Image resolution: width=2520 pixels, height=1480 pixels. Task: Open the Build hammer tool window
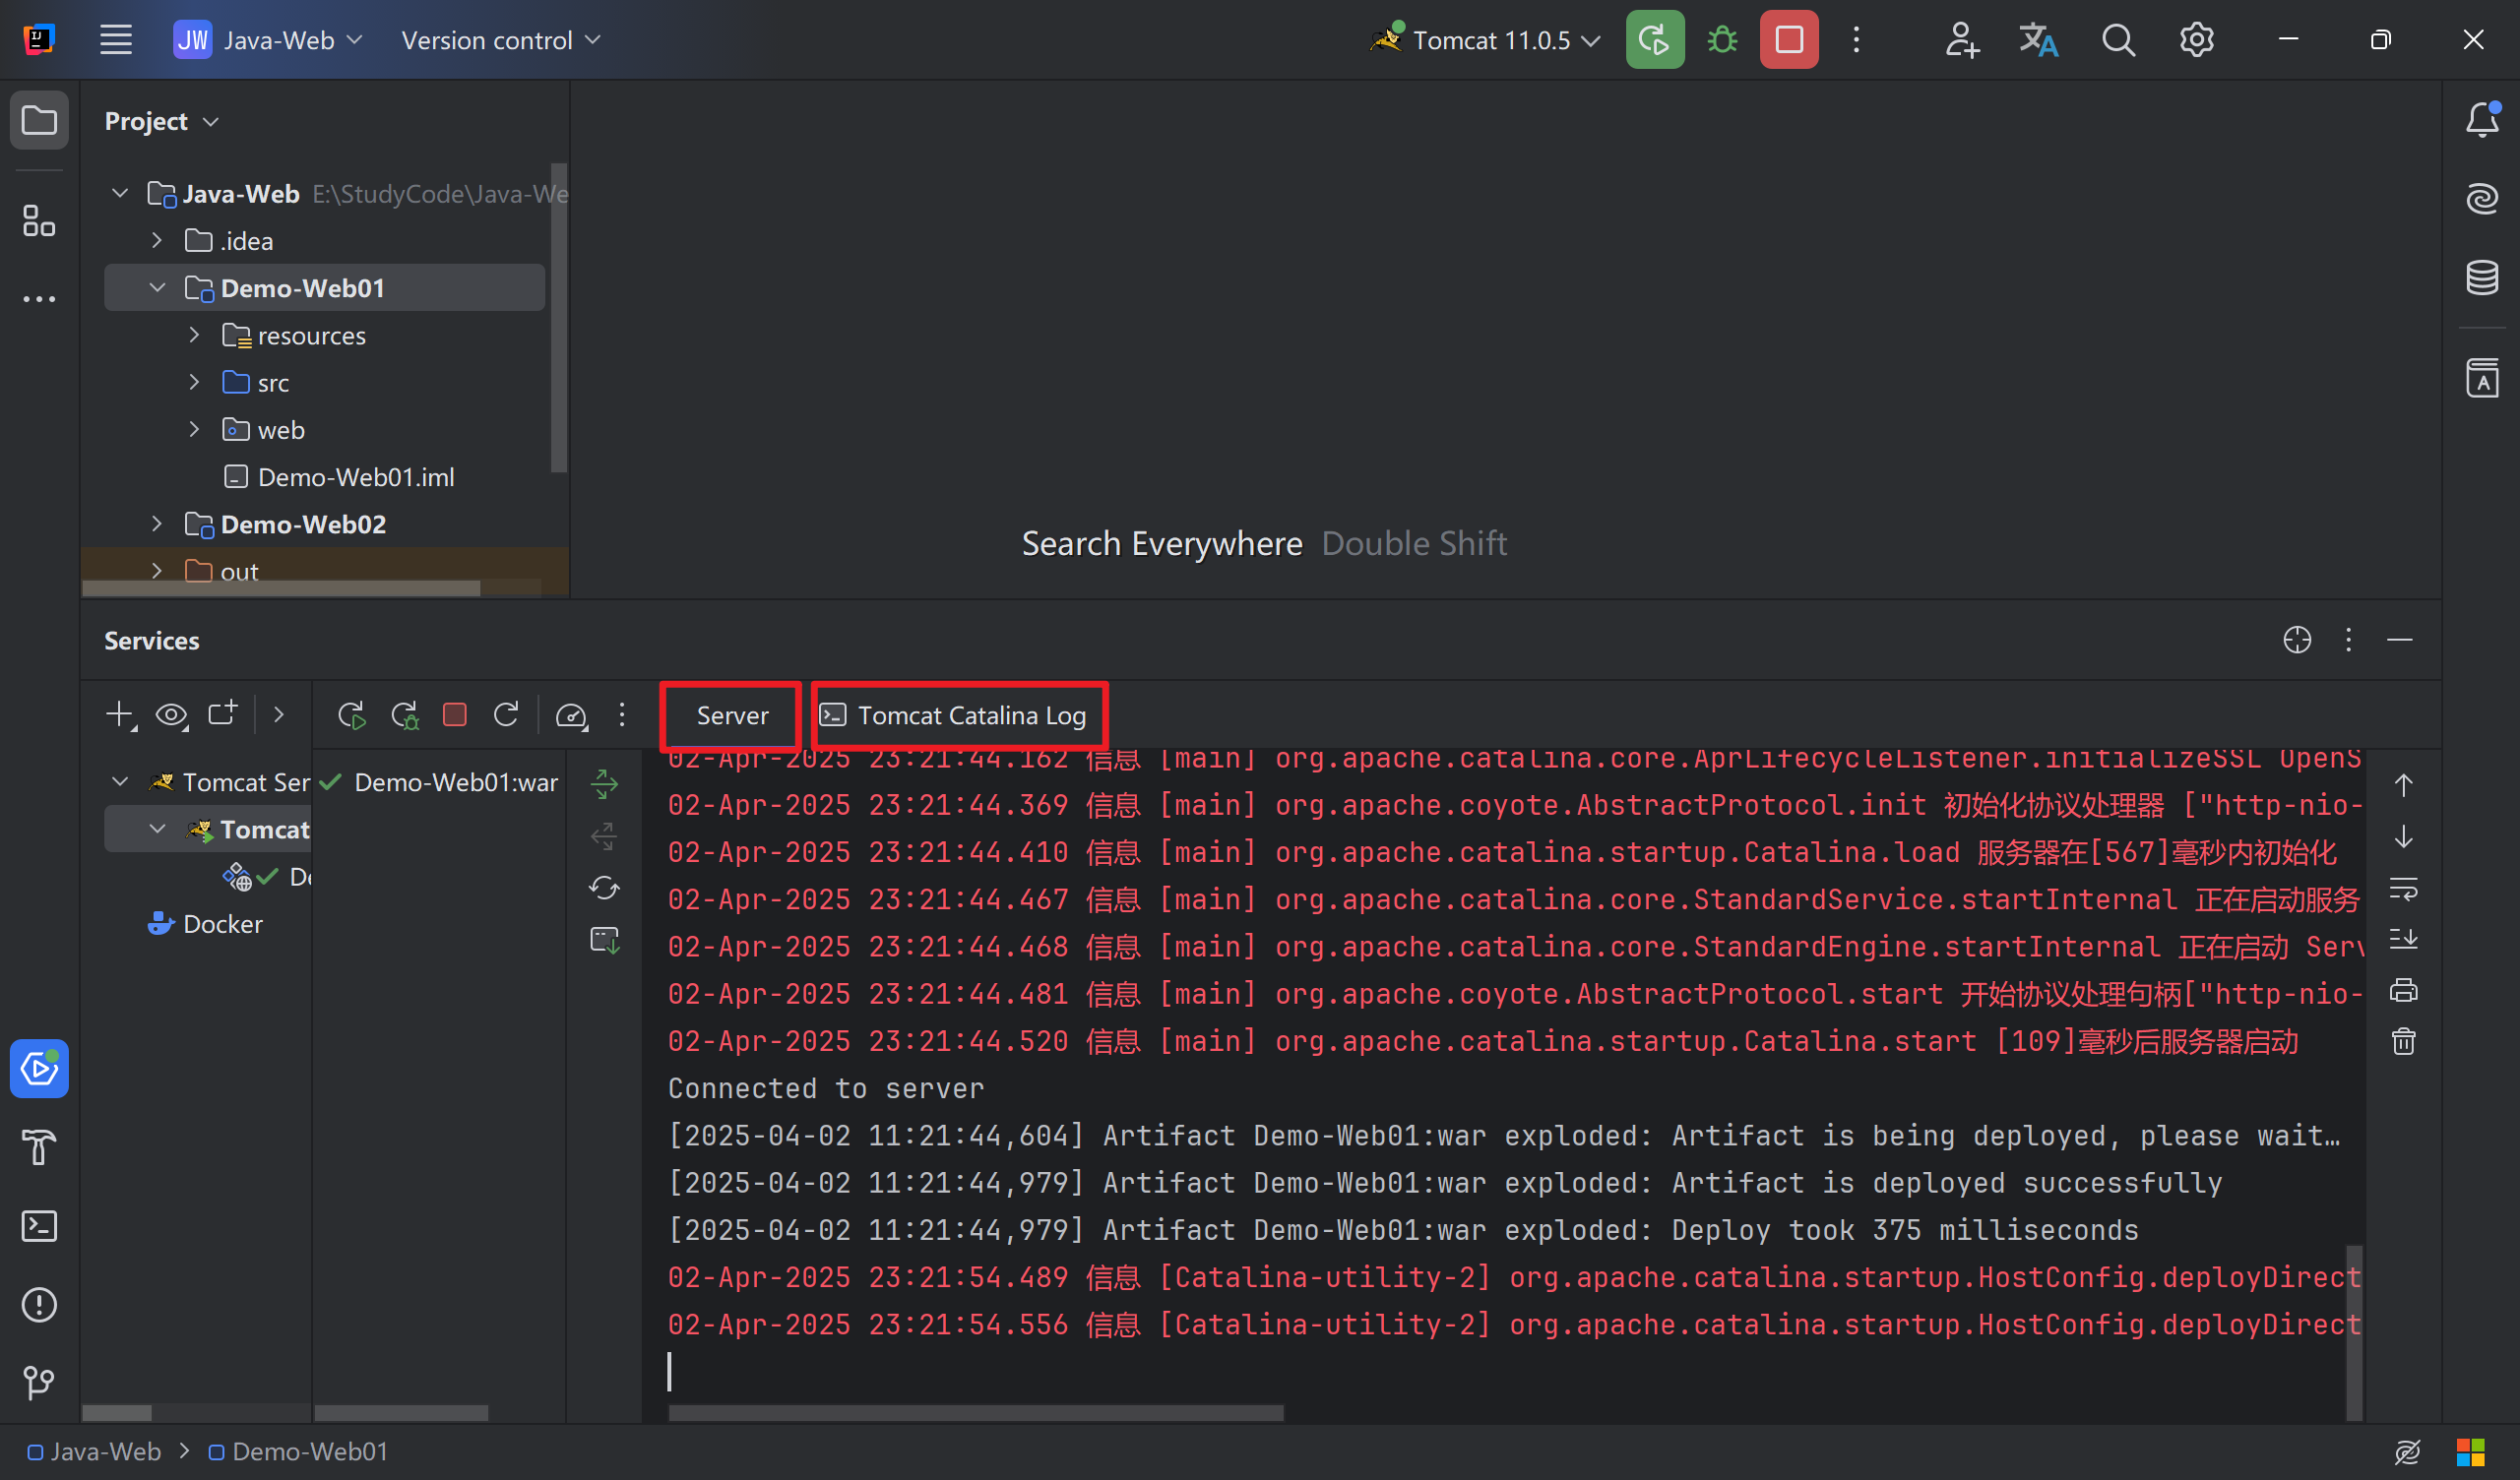39,1147
